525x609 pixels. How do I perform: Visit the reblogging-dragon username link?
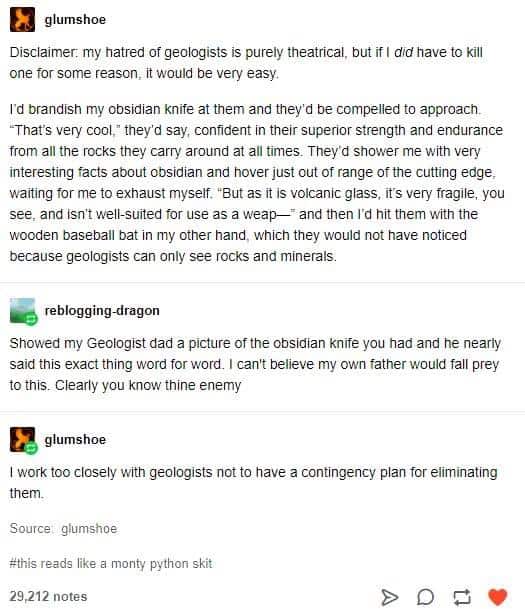point(102,311)
